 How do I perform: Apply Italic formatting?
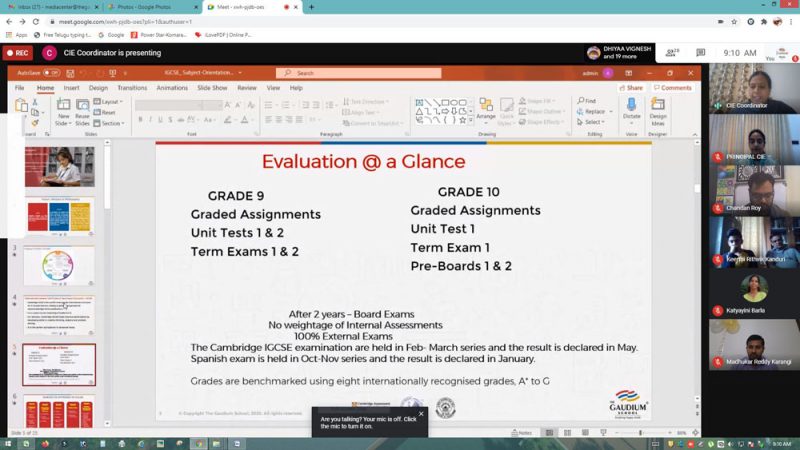pyautogui.click(x=151, y=119)
